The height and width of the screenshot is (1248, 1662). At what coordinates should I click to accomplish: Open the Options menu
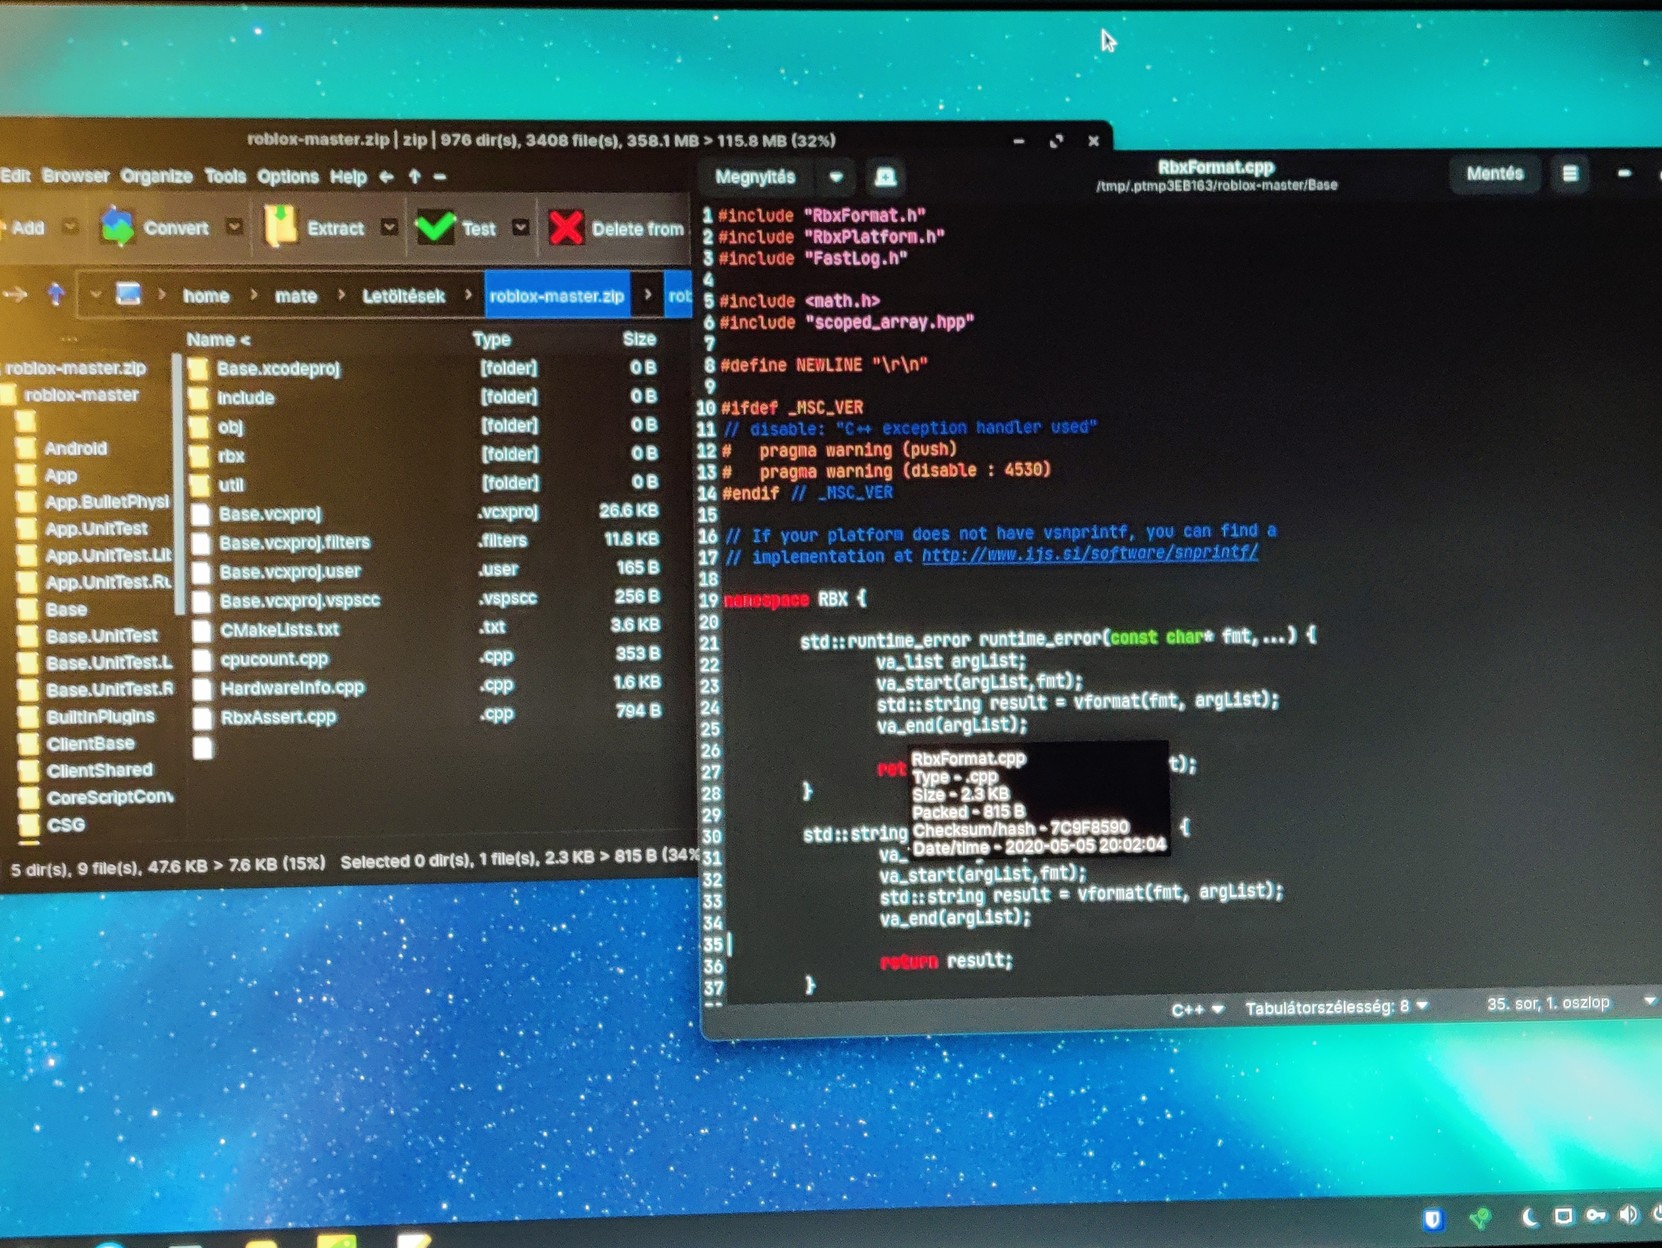[288, 177]
